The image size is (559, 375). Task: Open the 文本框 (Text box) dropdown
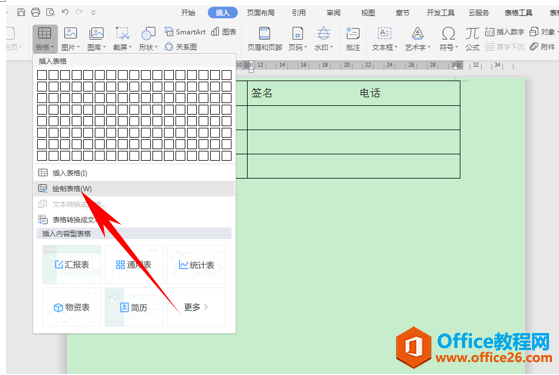pos(384,38)
